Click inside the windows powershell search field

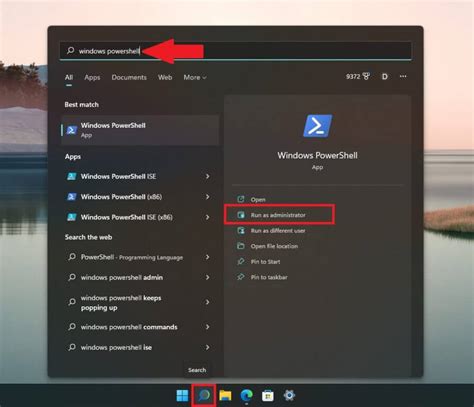pos(235,51)
